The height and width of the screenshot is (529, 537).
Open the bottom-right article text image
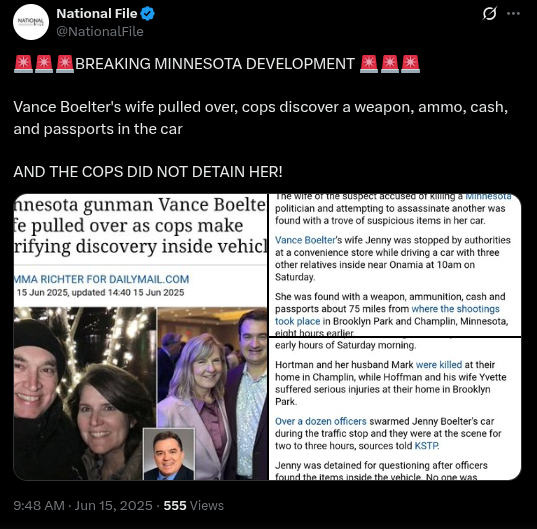[395, 409]
